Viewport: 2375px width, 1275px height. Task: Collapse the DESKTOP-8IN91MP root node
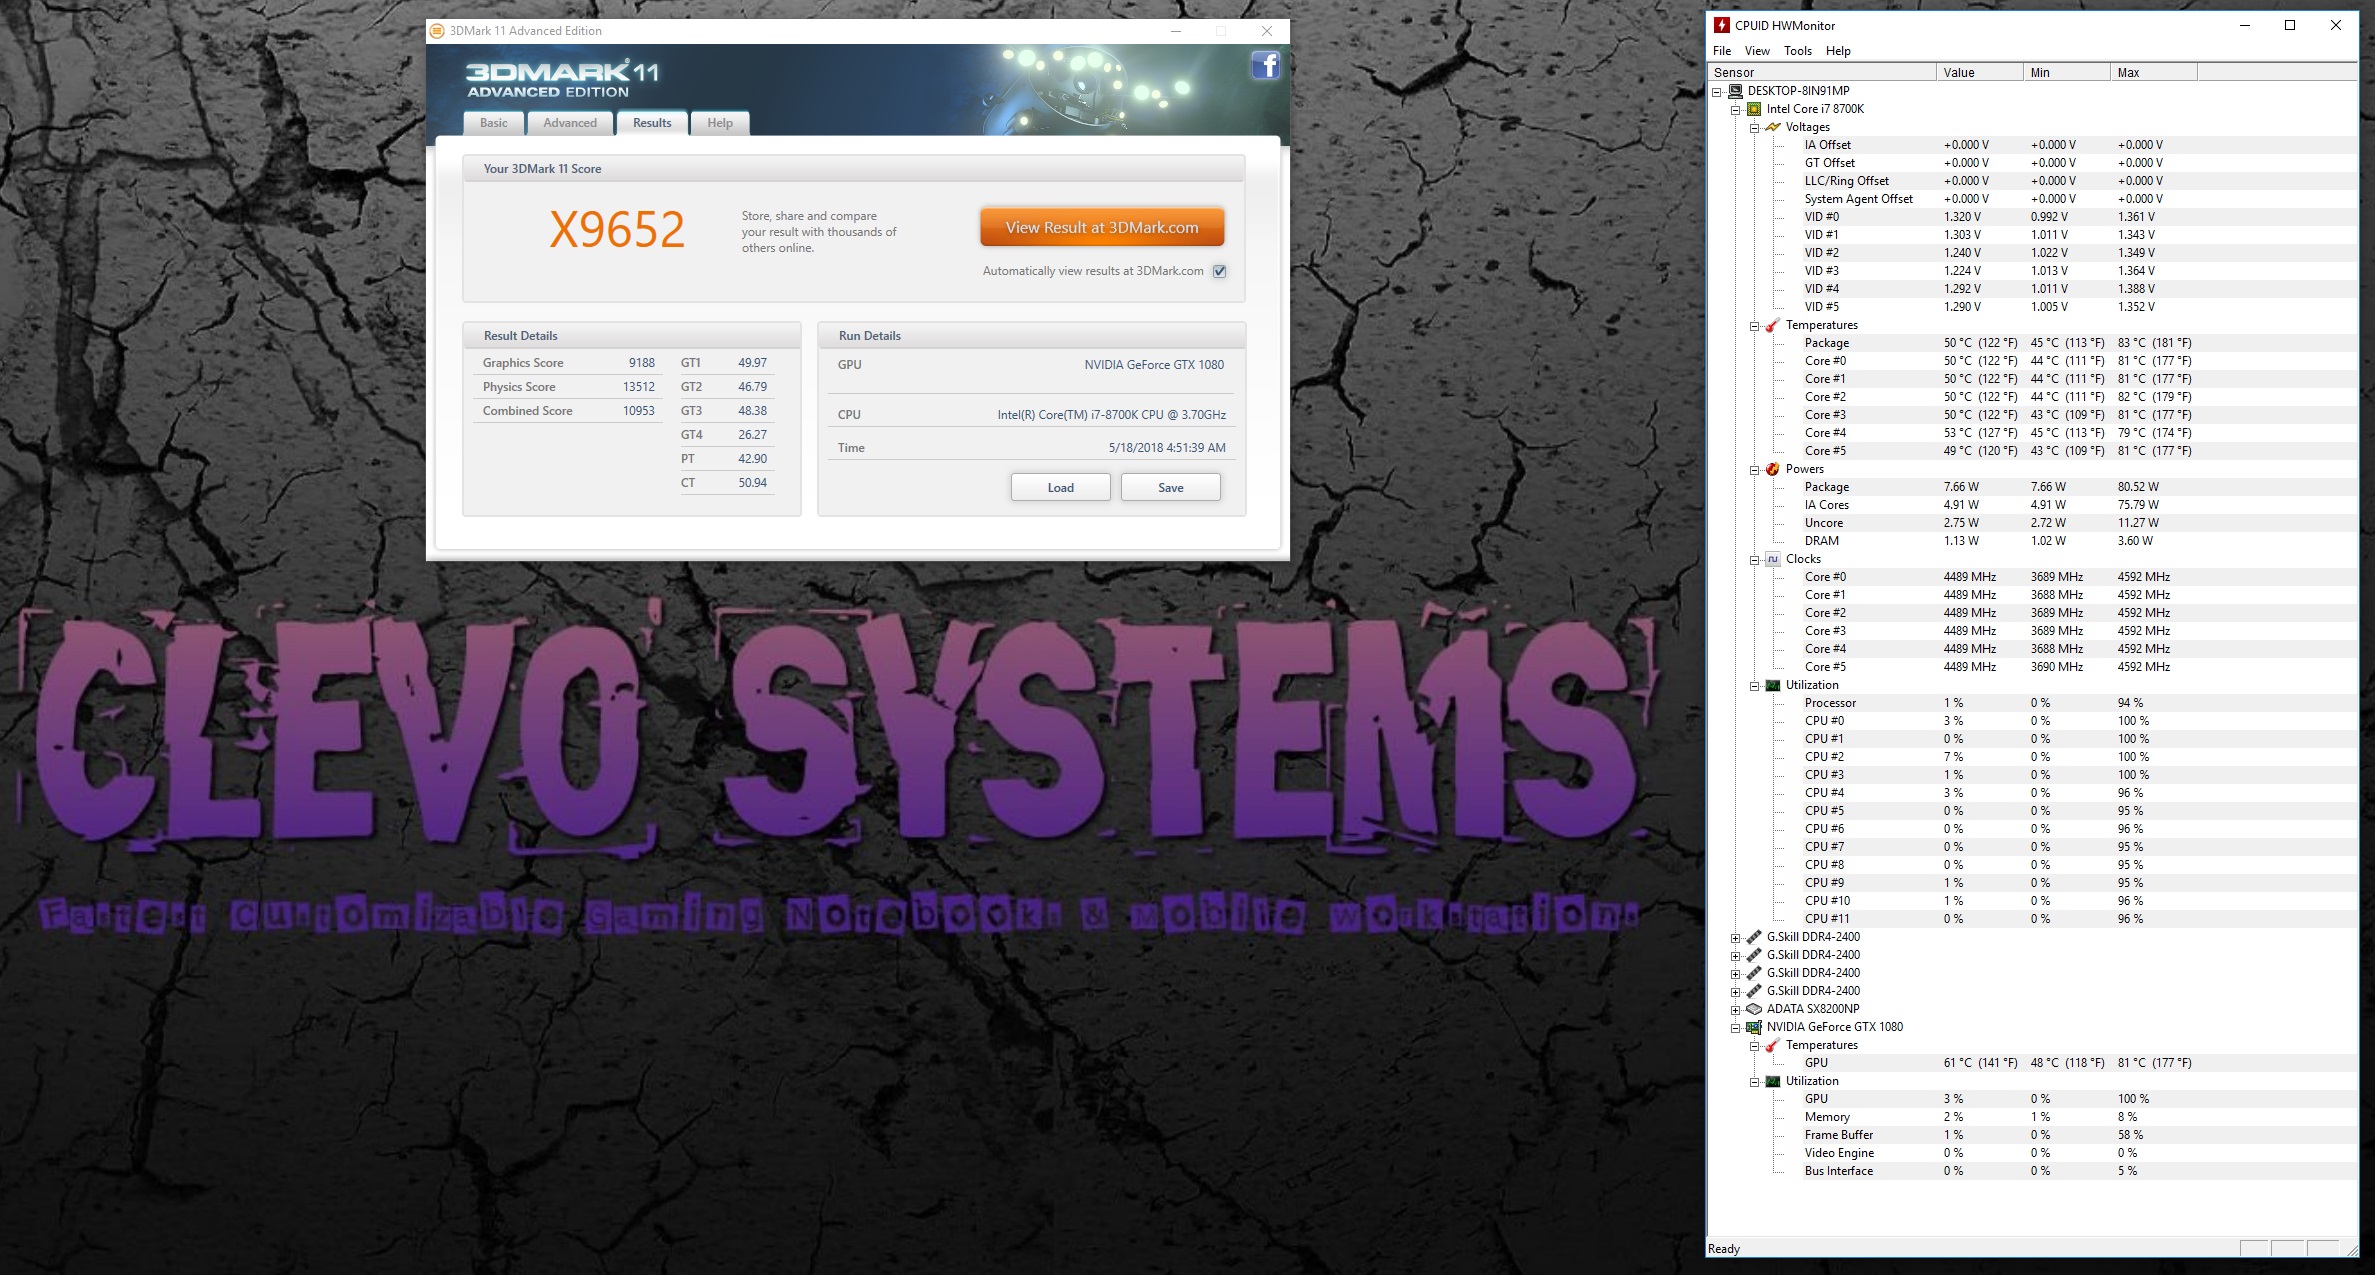(1717, 91)
